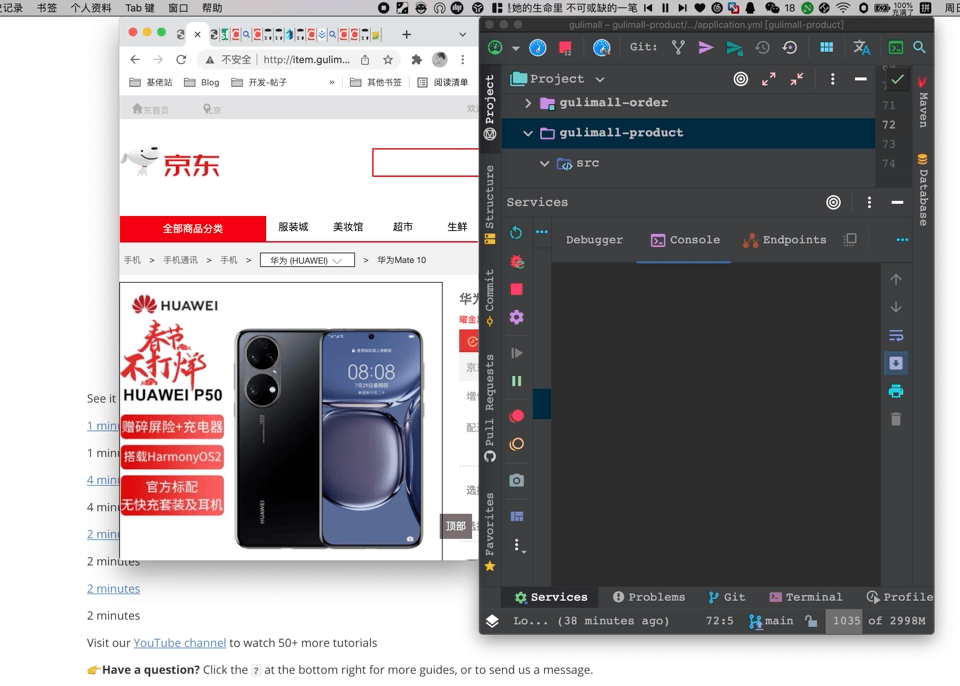Click the red bug debug icon in Services
The width and height of the screenshot is (960, 686).
[517, 262]
